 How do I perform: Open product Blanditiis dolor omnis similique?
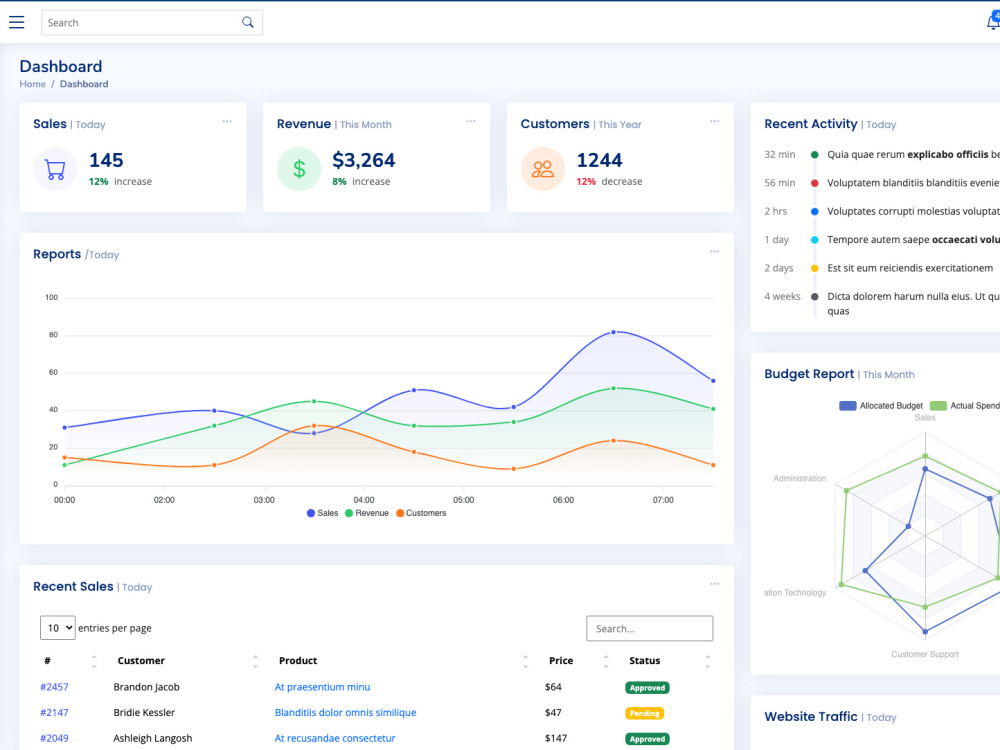(345, 712)
